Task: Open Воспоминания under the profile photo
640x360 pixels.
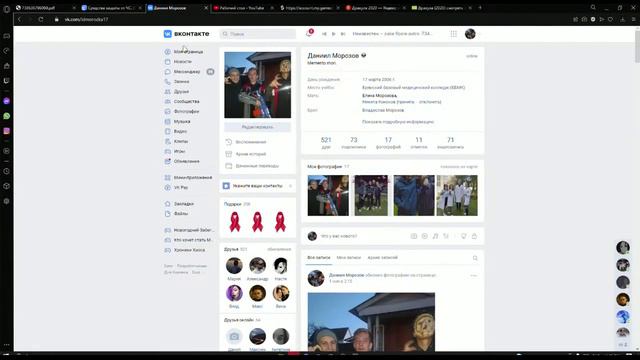Action: click(251, 142)
